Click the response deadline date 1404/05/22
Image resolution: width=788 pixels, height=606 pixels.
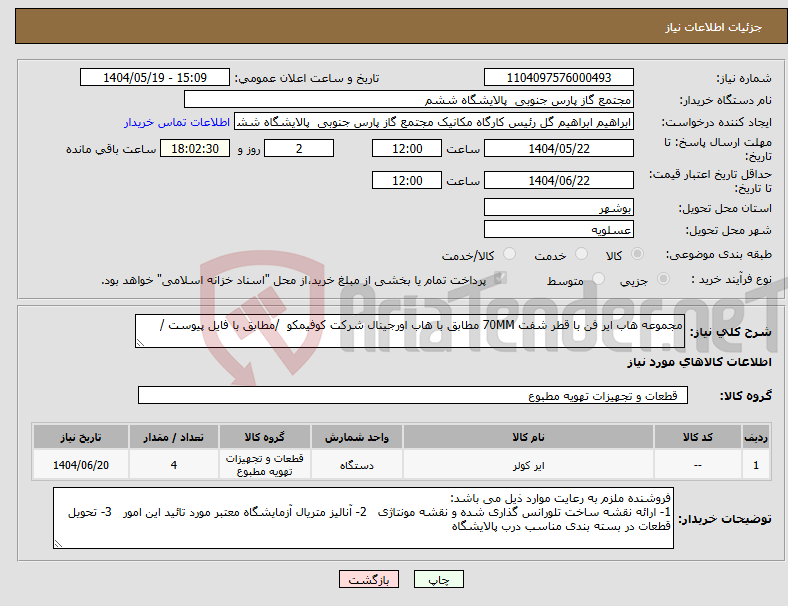coord(559,149)
